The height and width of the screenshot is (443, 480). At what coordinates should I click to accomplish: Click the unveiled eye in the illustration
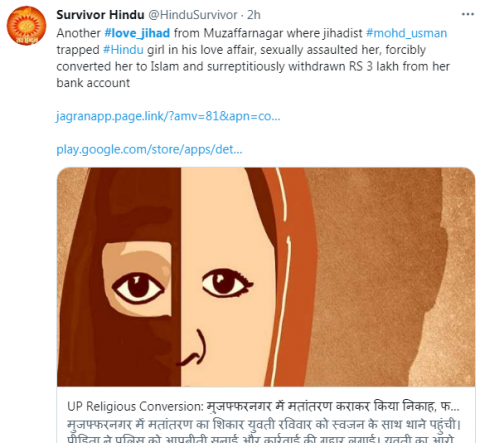tap(227, 283)
